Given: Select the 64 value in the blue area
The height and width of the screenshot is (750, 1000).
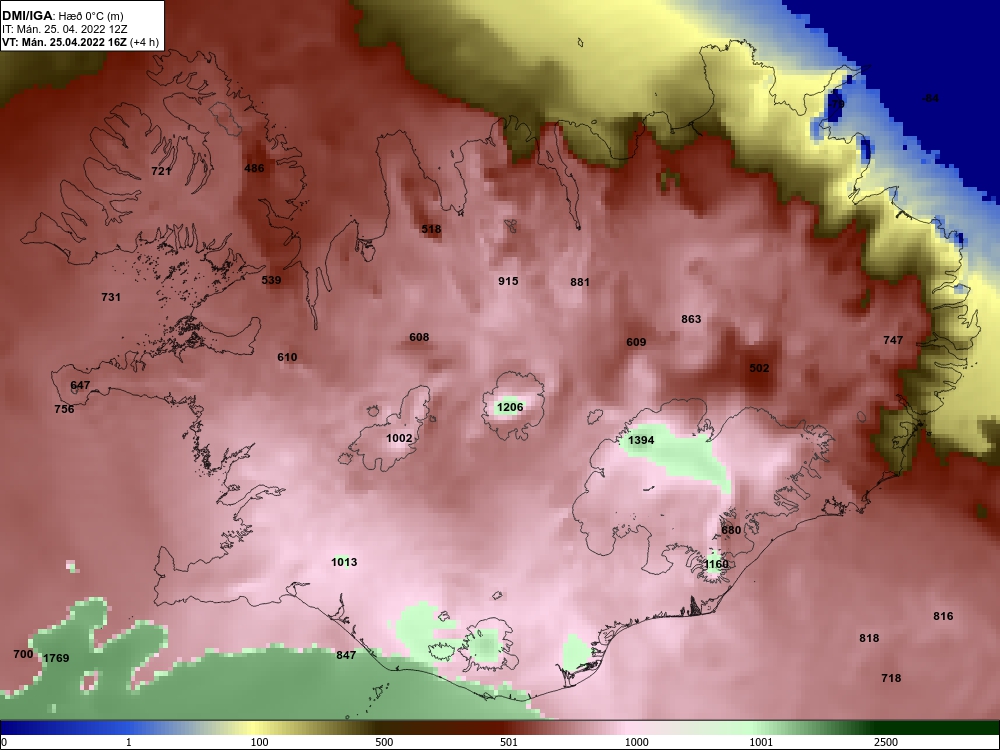Looking at the screenshot, I should tap(932, 98).
